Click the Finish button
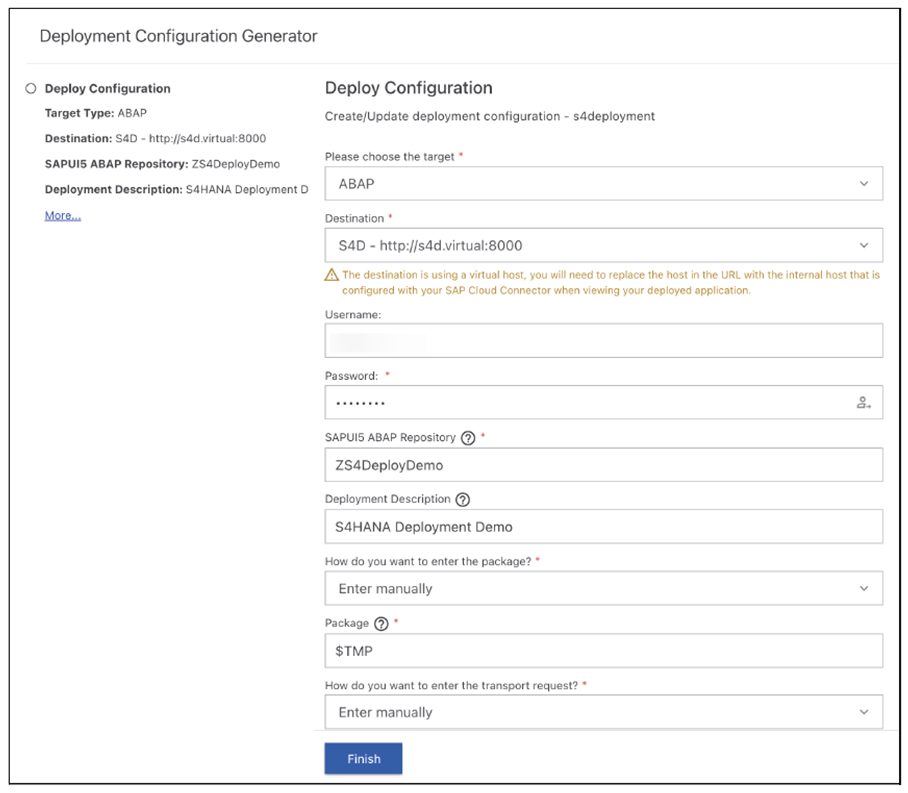The image size is (908, 793). coord(363,758)
